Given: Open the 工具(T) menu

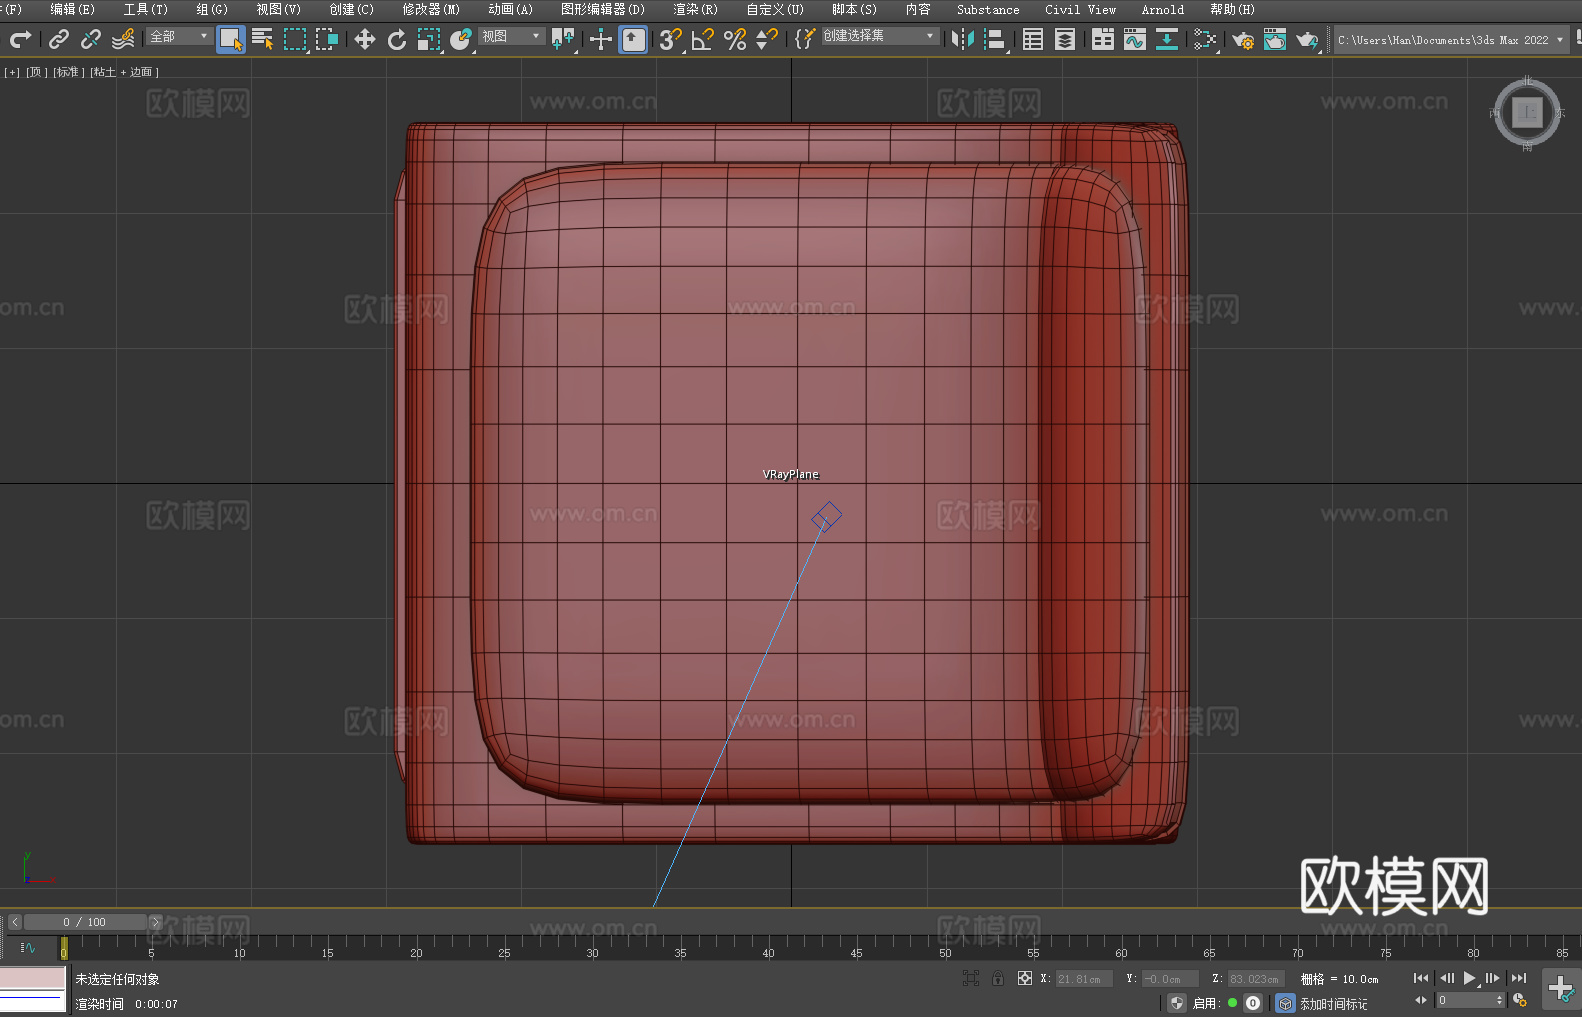Looking at the screenshot, I should pos(146,9).
